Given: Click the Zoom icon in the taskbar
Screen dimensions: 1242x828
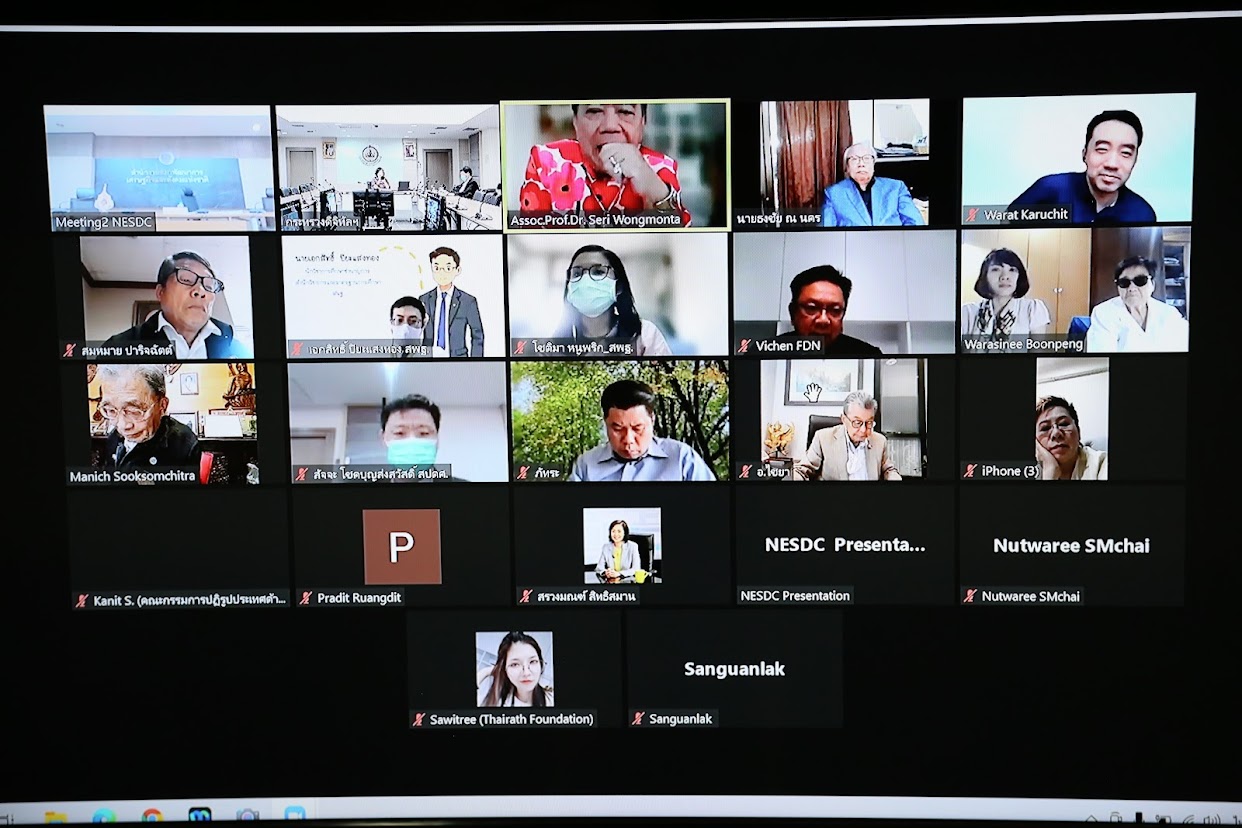Looking at the screenshot, I should [294, 815].
